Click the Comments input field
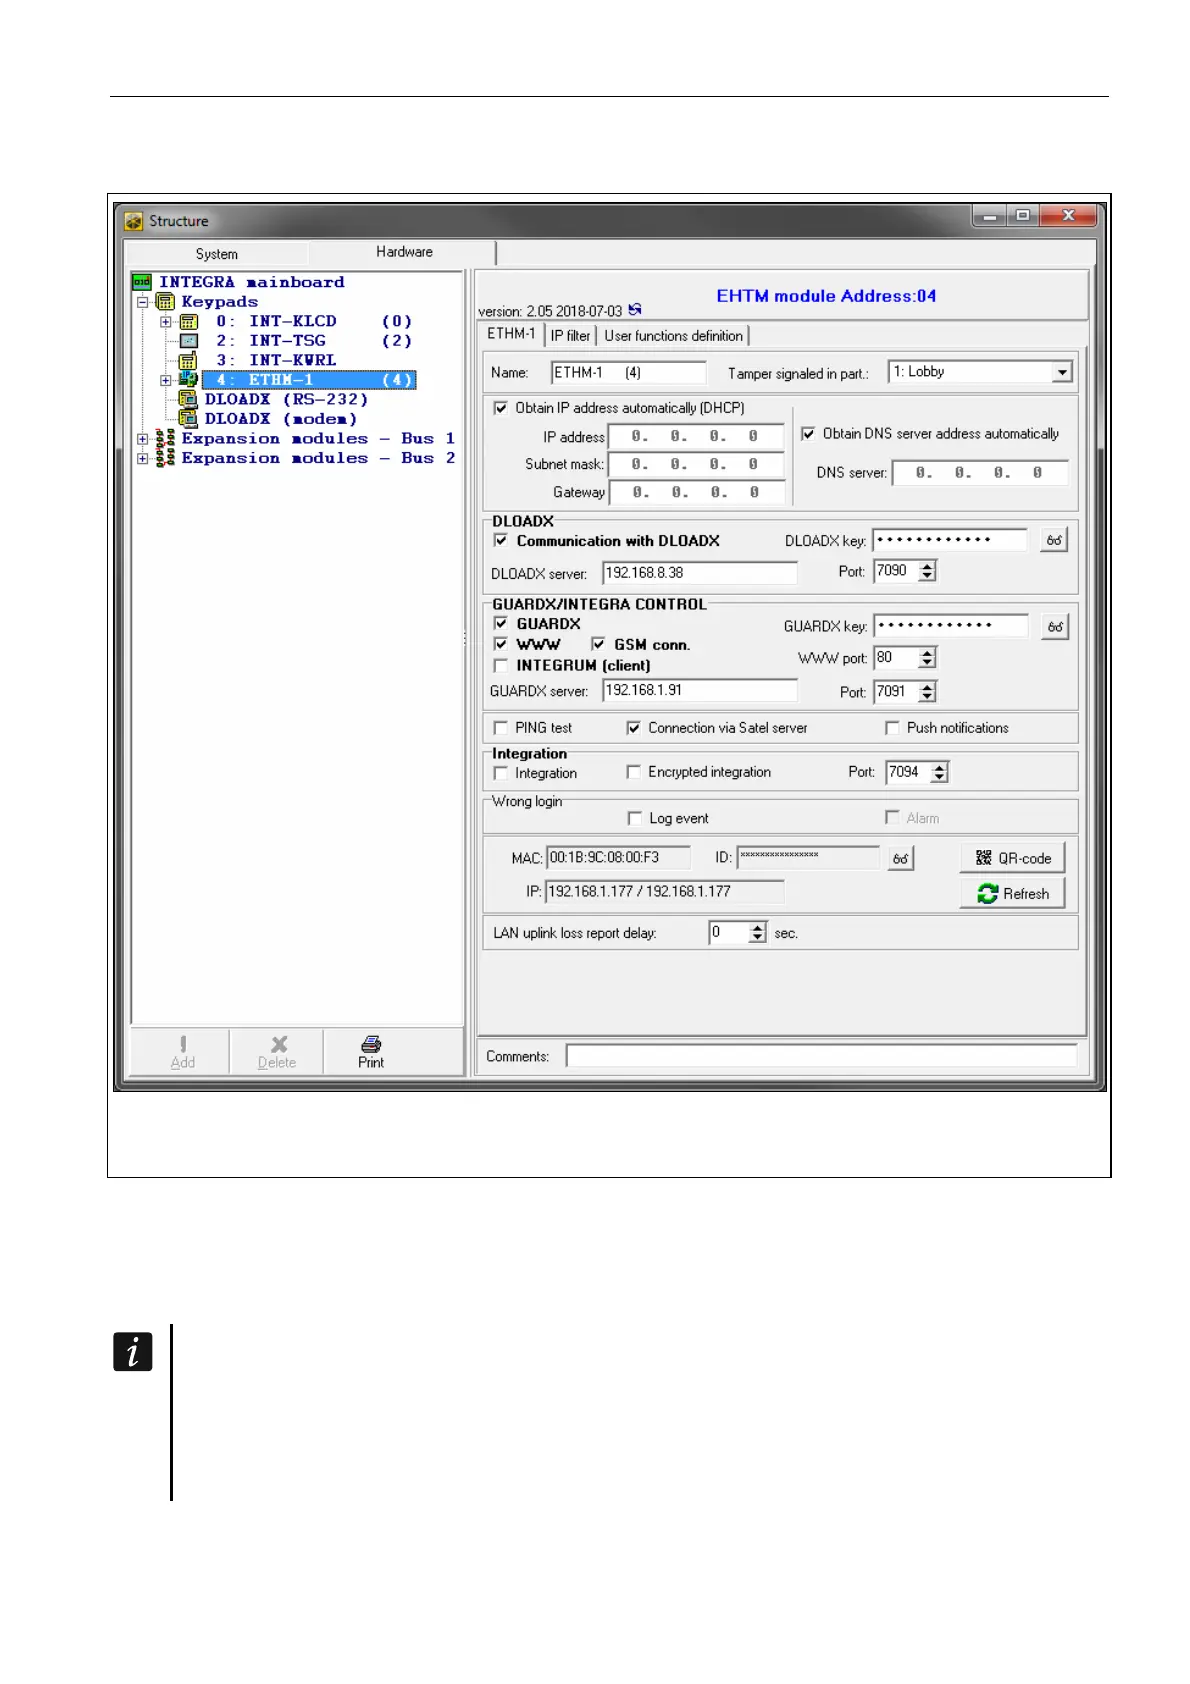 pos(821,1056)
